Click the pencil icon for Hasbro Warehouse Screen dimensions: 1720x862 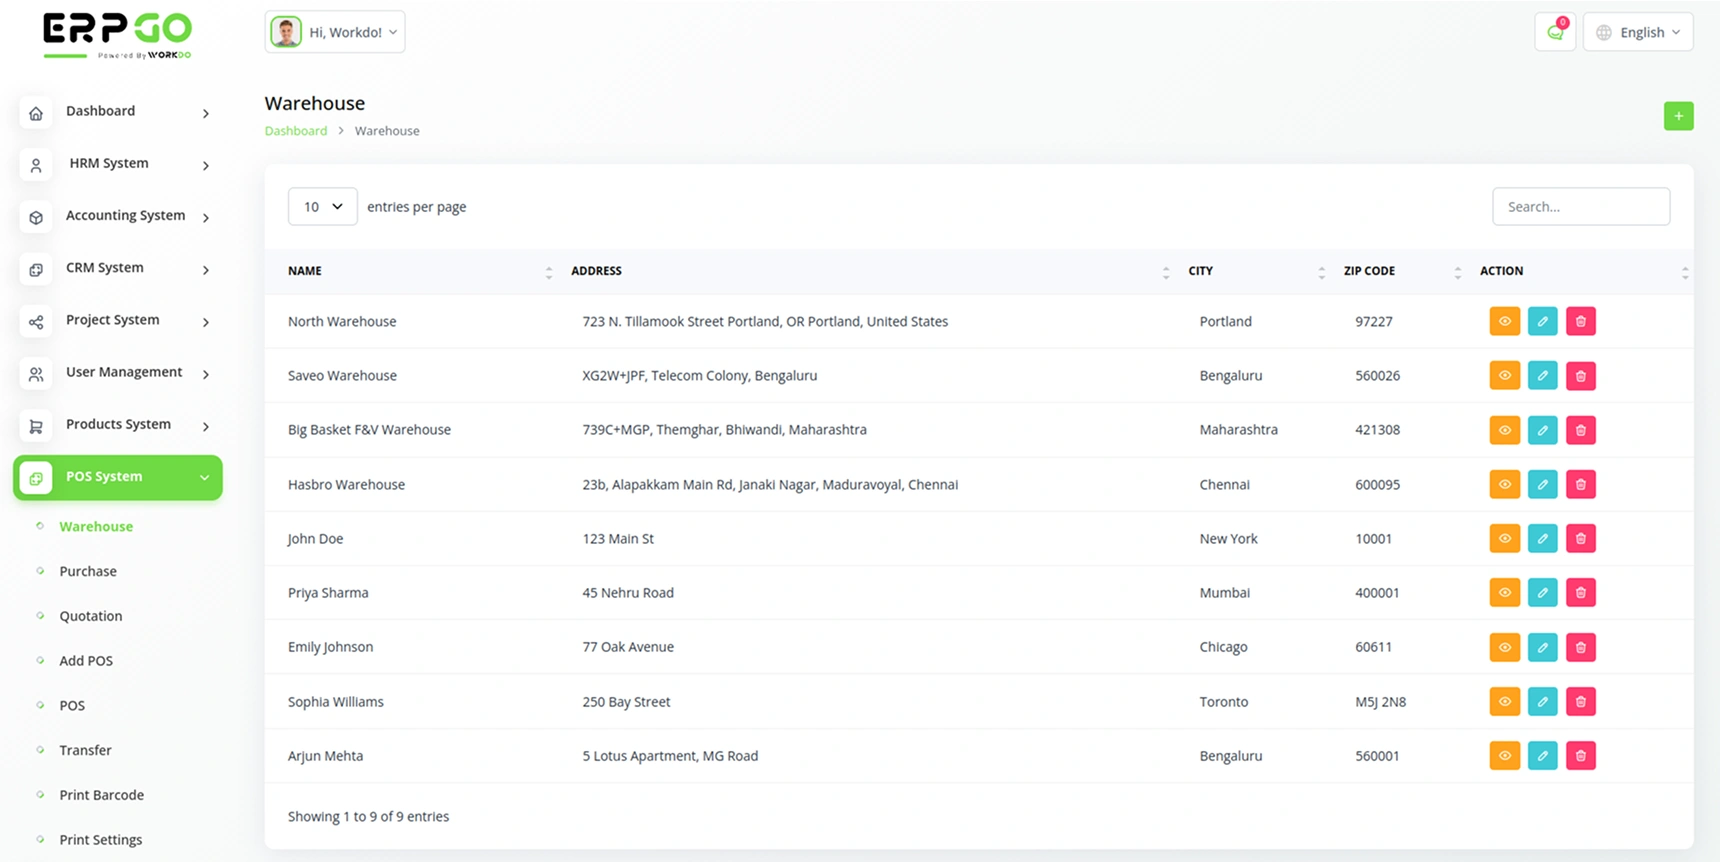(x=1542, y=484)
